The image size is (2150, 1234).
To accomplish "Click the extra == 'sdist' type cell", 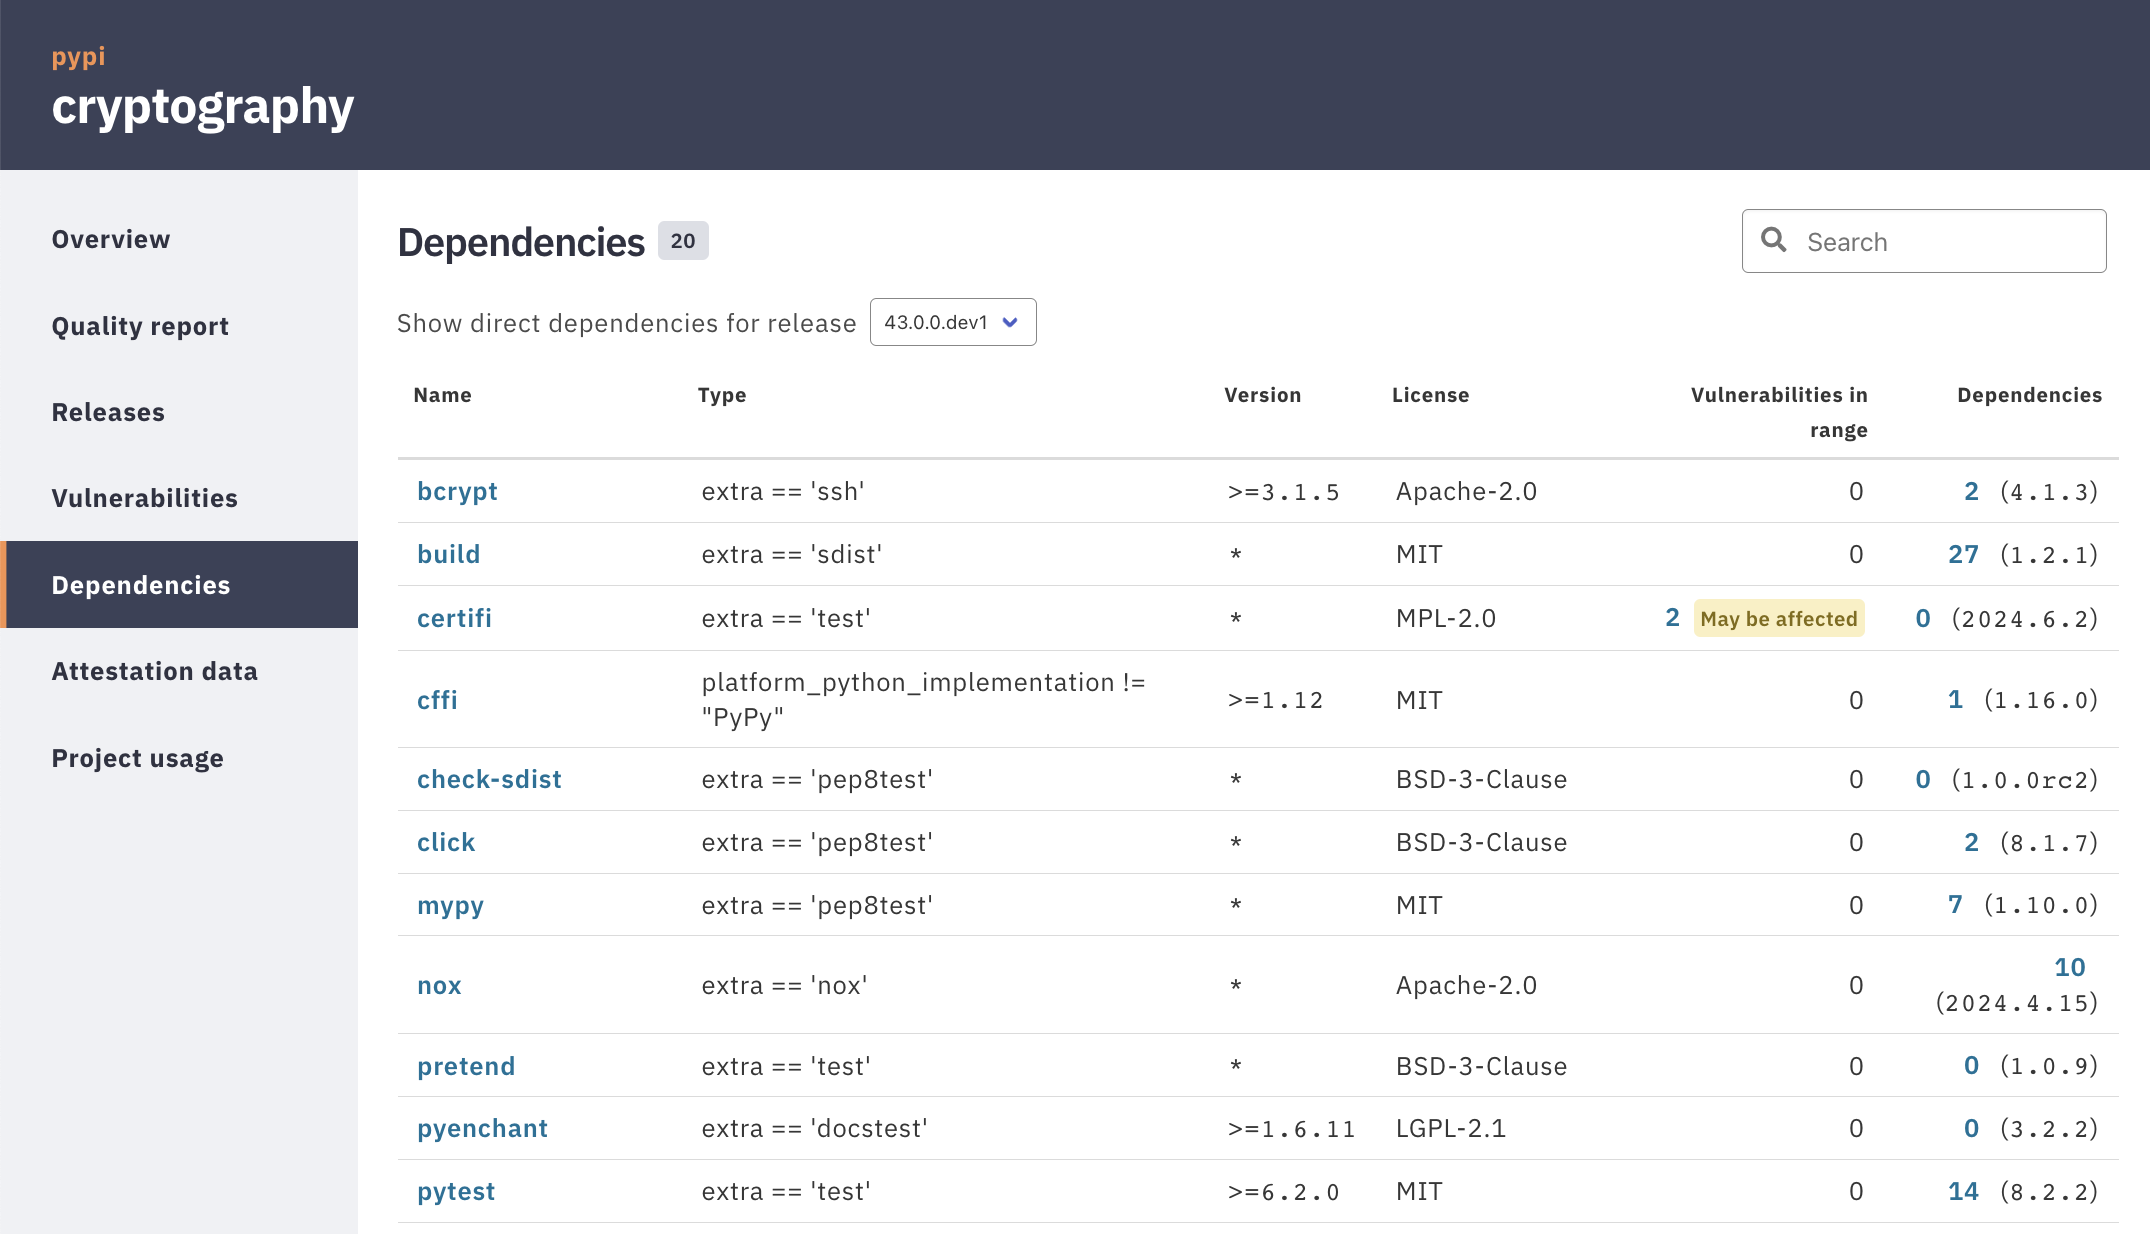I will click(x=791, y=554).
